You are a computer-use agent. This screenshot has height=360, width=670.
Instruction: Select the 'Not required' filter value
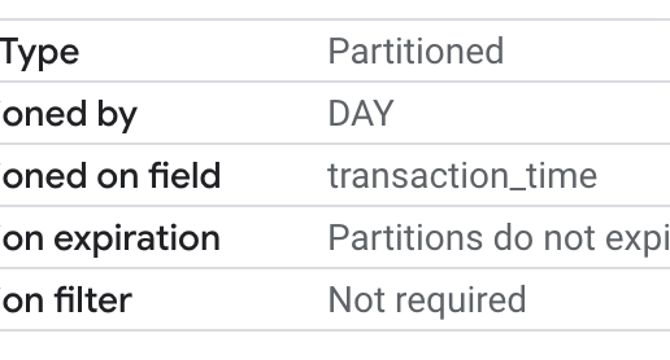427,301
